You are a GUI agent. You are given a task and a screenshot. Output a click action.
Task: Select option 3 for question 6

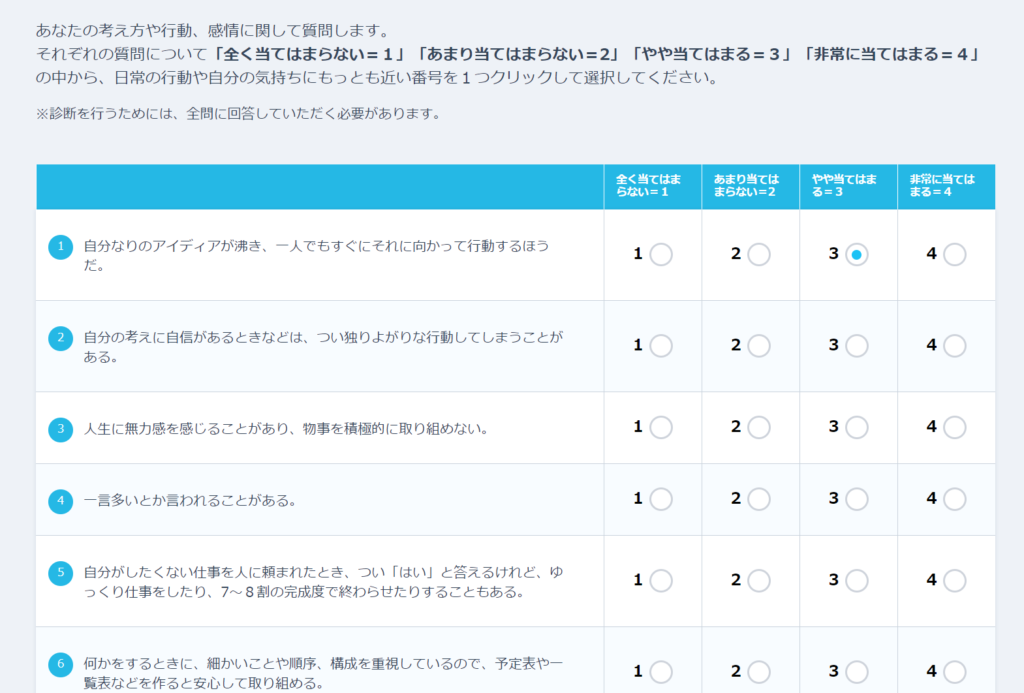point(857,672)
